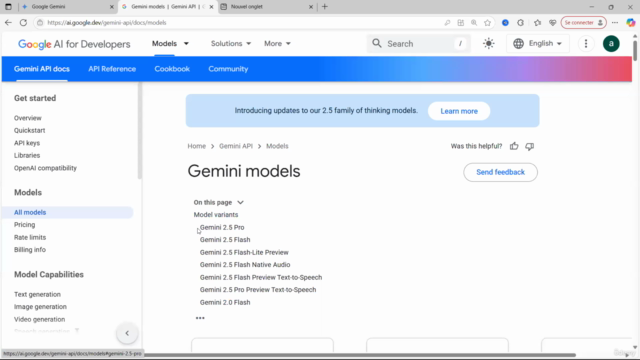640x360 pixels.
Task: Toggle the light/dark theme sun icon
Action: [489, 43]
